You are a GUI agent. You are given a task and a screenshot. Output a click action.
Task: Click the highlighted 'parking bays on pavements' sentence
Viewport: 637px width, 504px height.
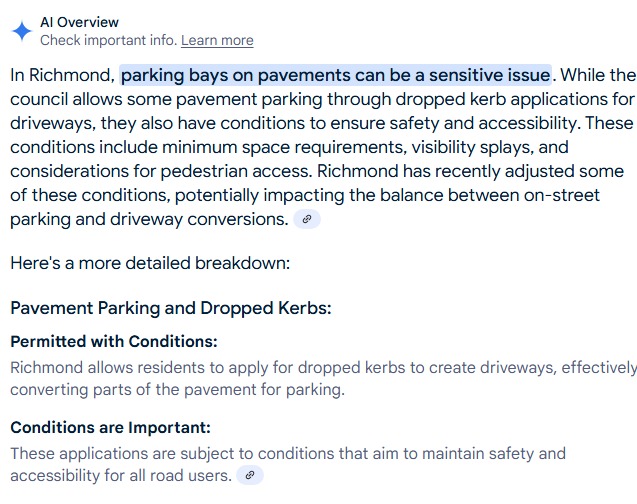point(336,75)
